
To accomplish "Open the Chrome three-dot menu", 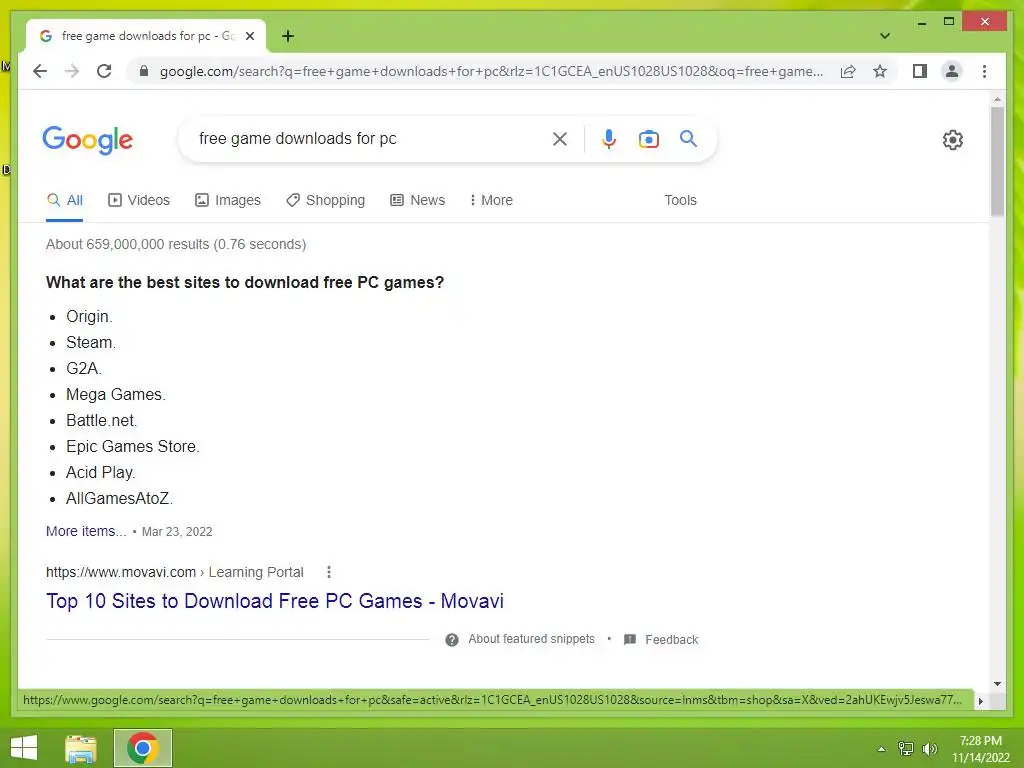I will 984,71.
